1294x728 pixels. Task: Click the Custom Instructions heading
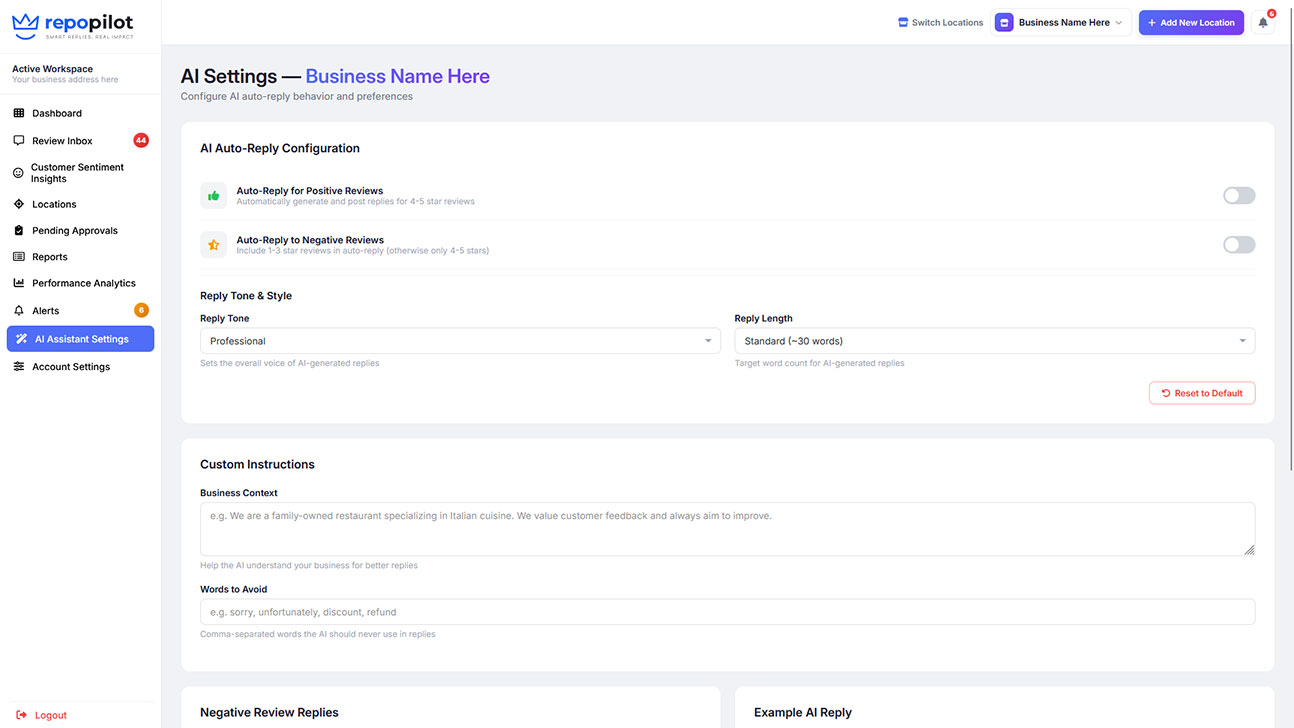click(x=257, y=464)
